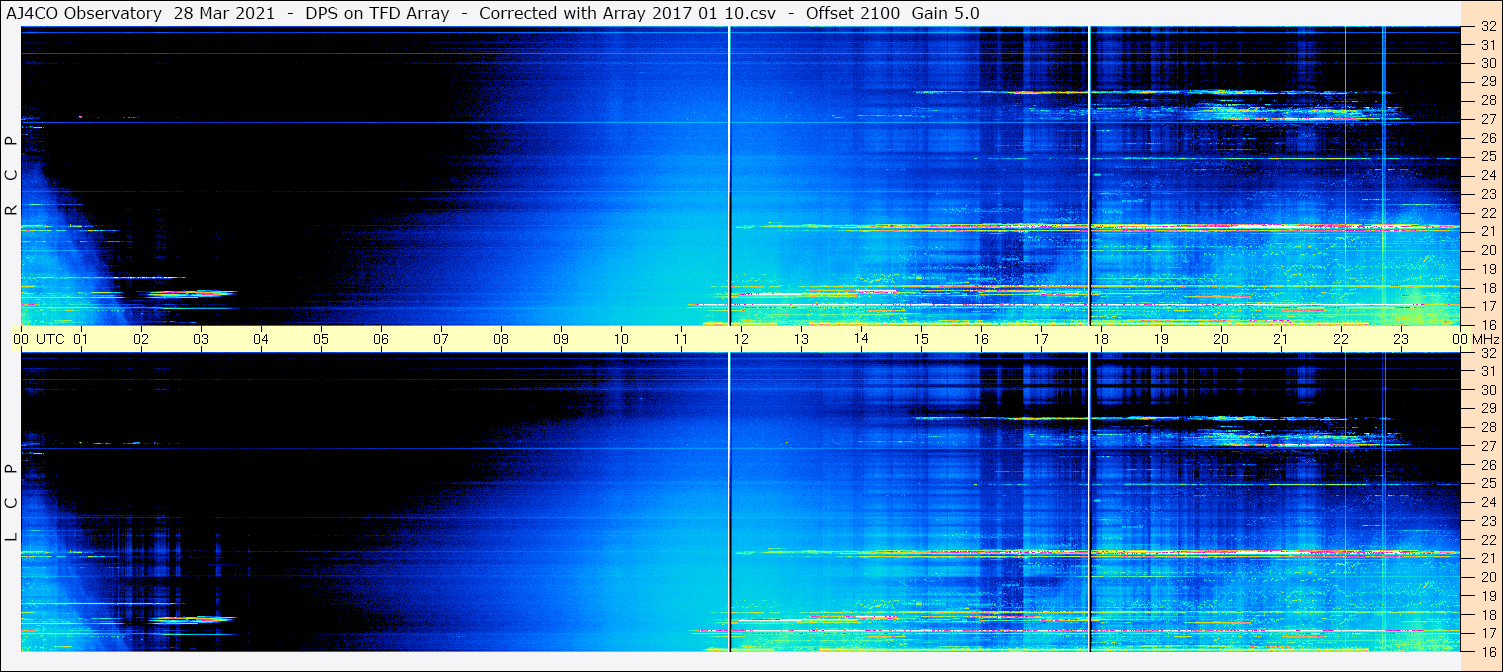Click the 'Offset 2100' header value
The width and height of the screenshot is (1503, 672).
click(x=852, y=13)
